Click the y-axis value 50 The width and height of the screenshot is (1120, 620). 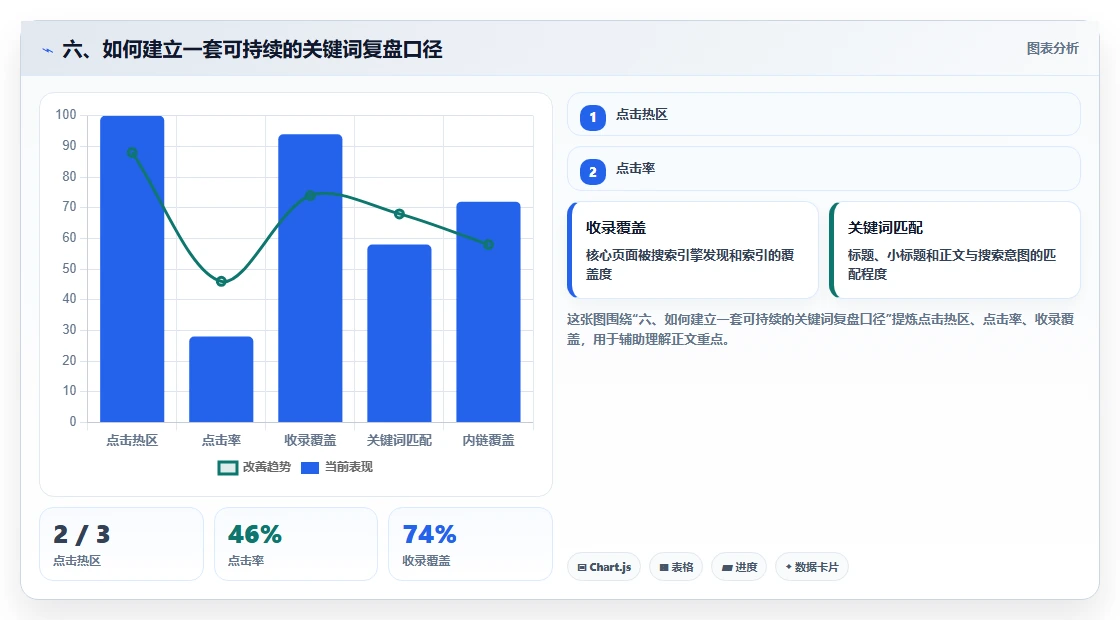(69, 269)
